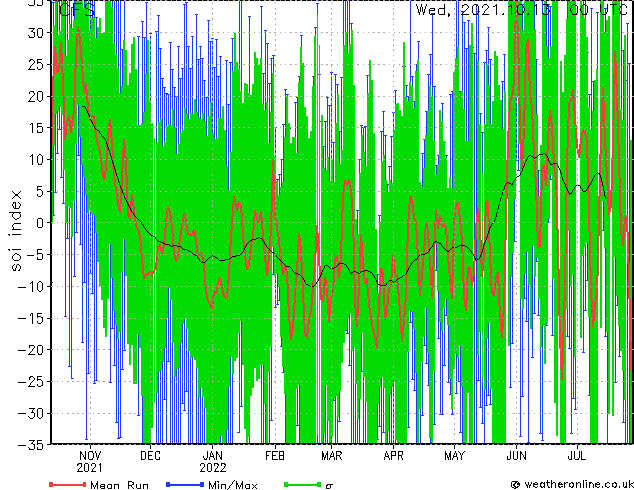Click the y-axis value 5

[40, 191]
